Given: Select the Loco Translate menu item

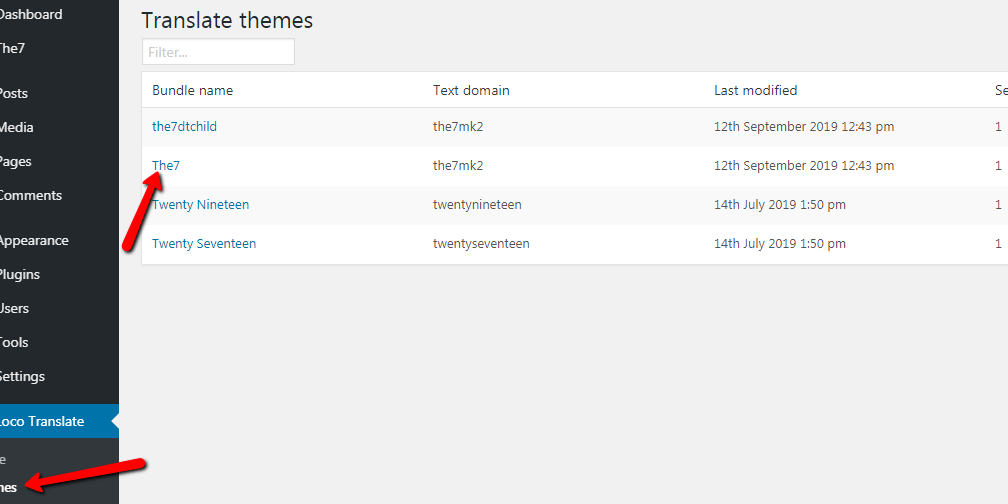Looking at the screenshot, I should [x=42, y=422].
